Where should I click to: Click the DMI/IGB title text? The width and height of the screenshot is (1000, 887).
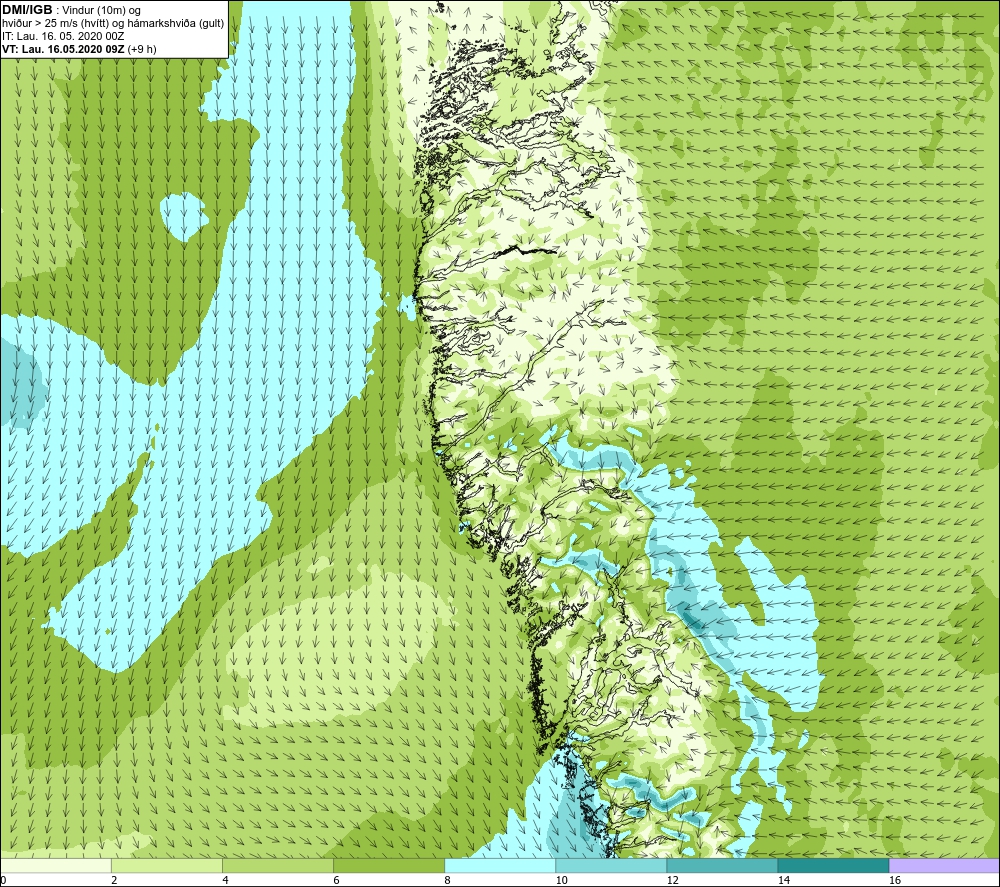27,10
